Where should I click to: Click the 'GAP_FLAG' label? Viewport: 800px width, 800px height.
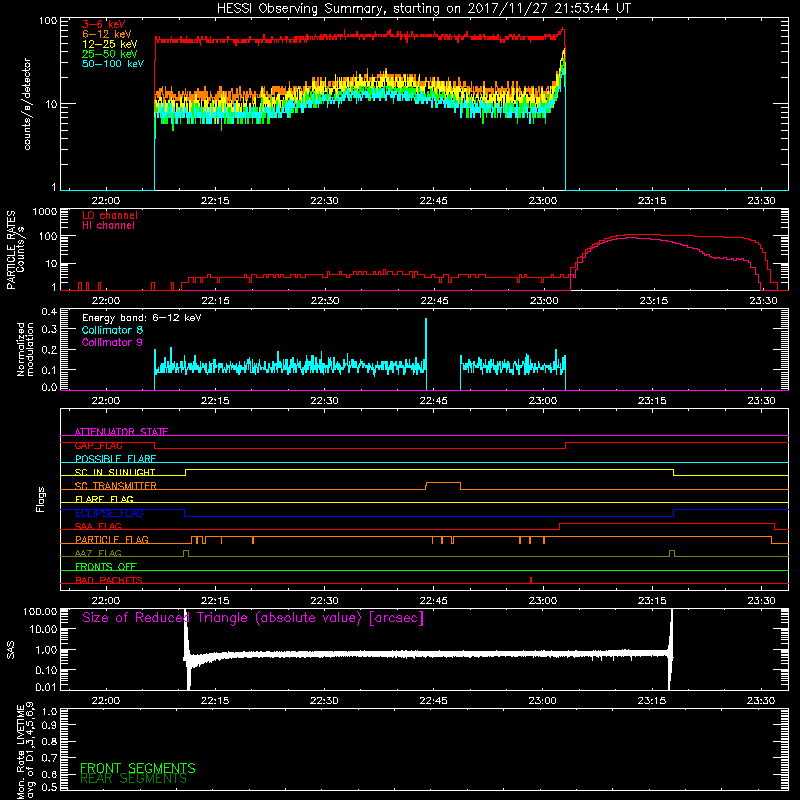click(x=98, y=445)
